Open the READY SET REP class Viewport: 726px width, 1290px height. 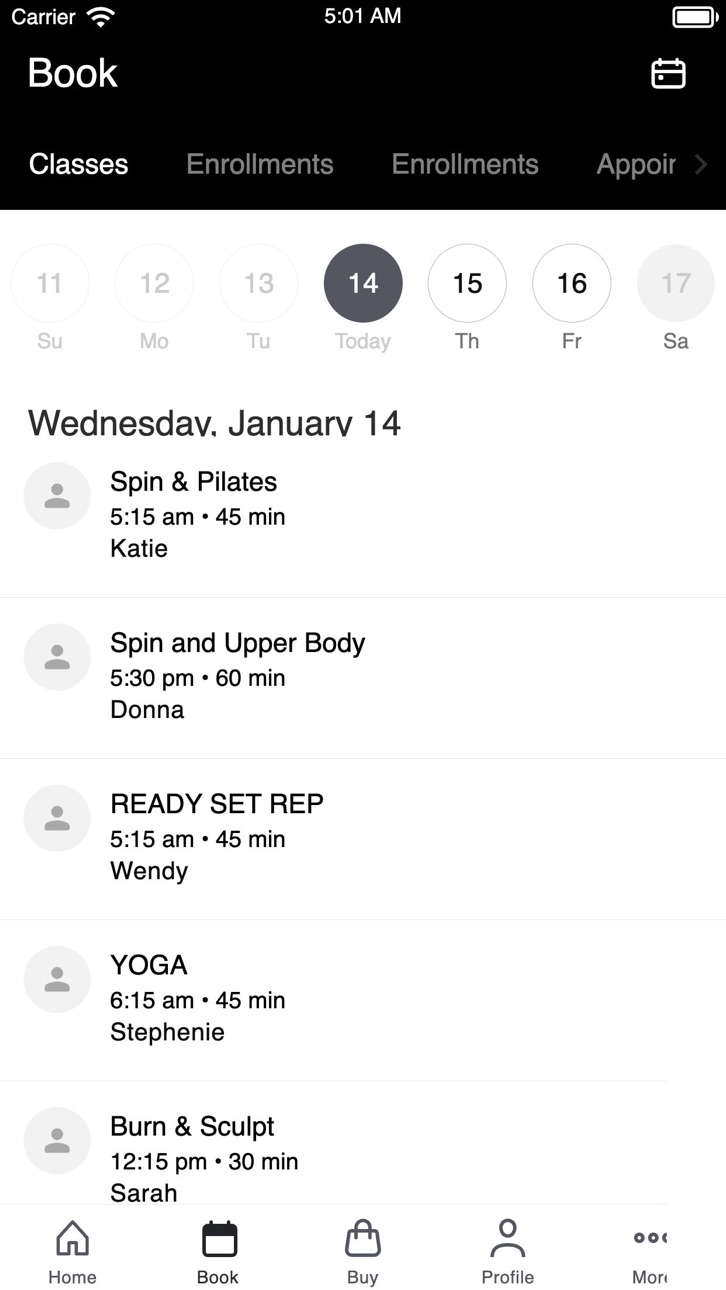(x=363, y=839)
